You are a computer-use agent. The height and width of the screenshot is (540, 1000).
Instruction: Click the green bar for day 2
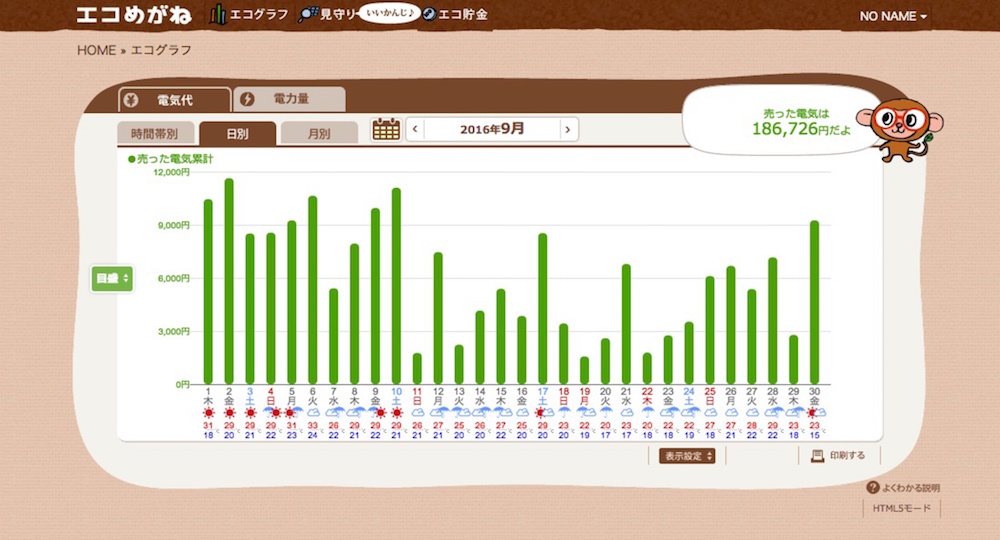[x=229, y=281]
